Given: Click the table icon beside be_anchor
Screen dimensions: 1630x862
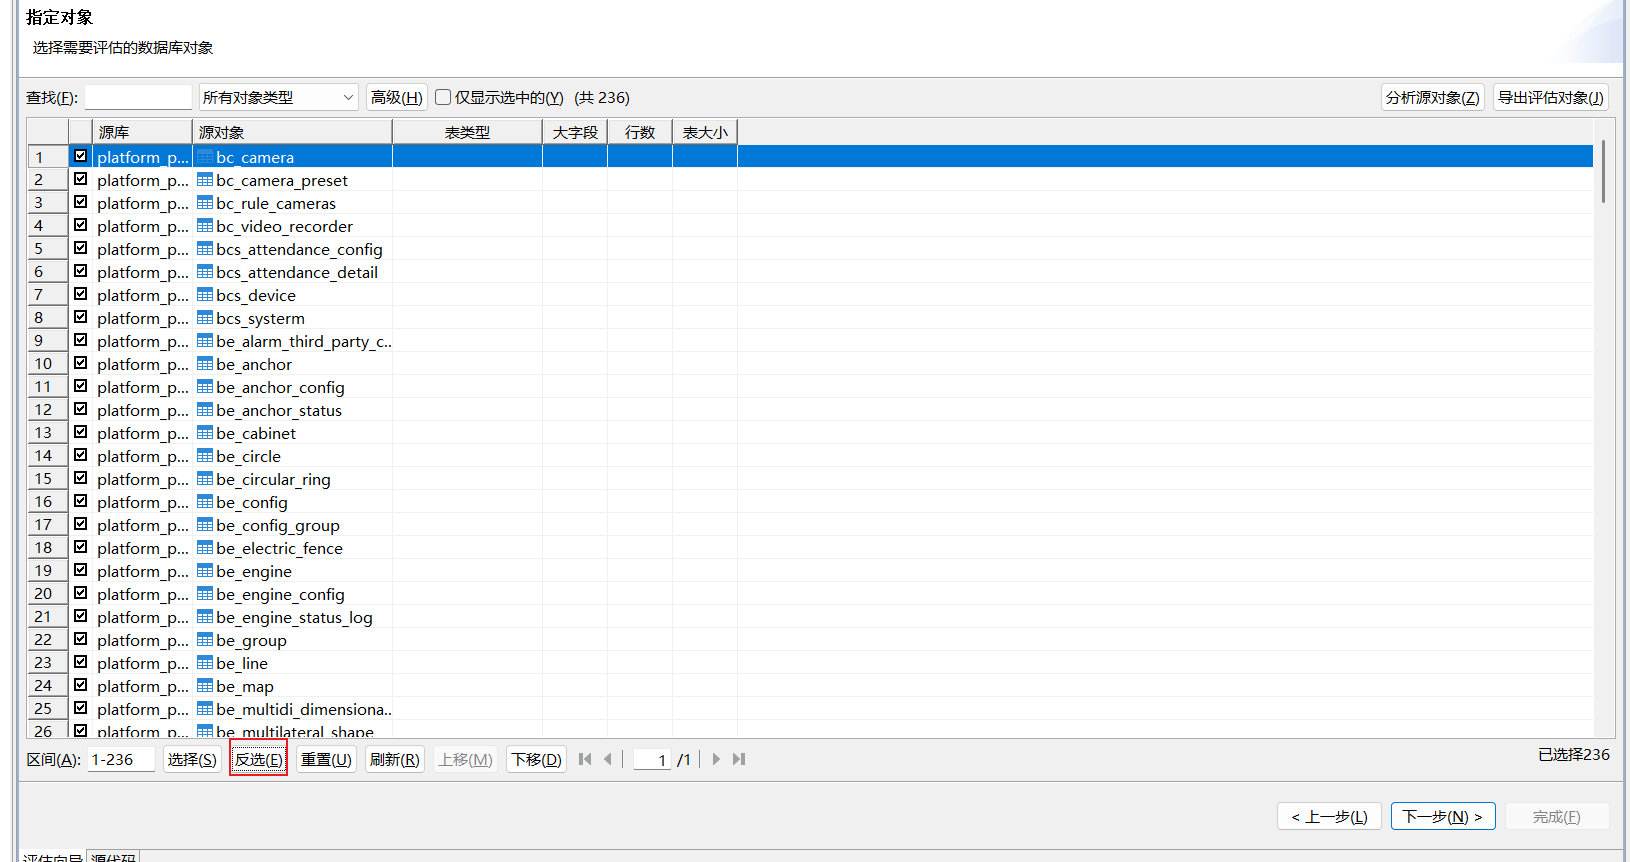Looking at the screenshot, I should (205, 363).
